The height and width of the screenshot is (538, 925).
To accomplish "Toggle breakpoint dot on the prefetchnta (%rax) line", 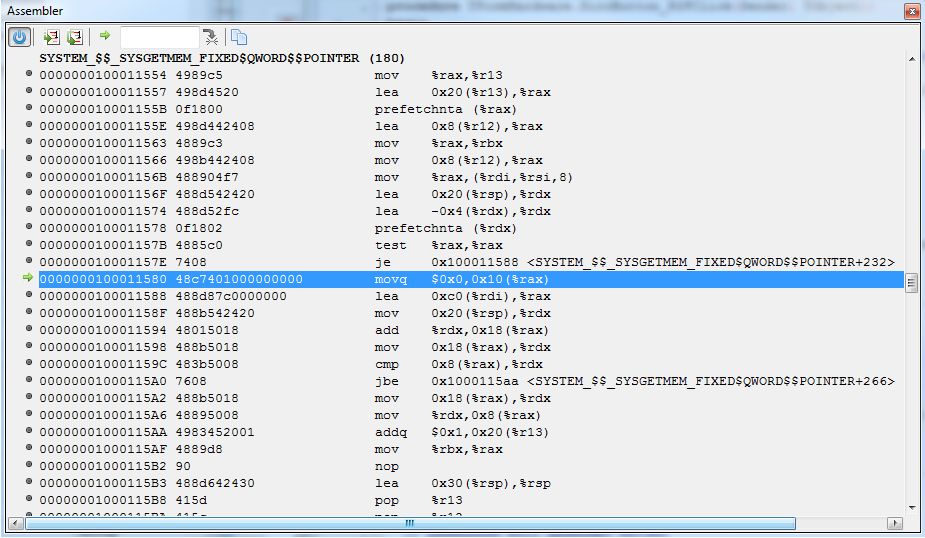I will point(29,109).
